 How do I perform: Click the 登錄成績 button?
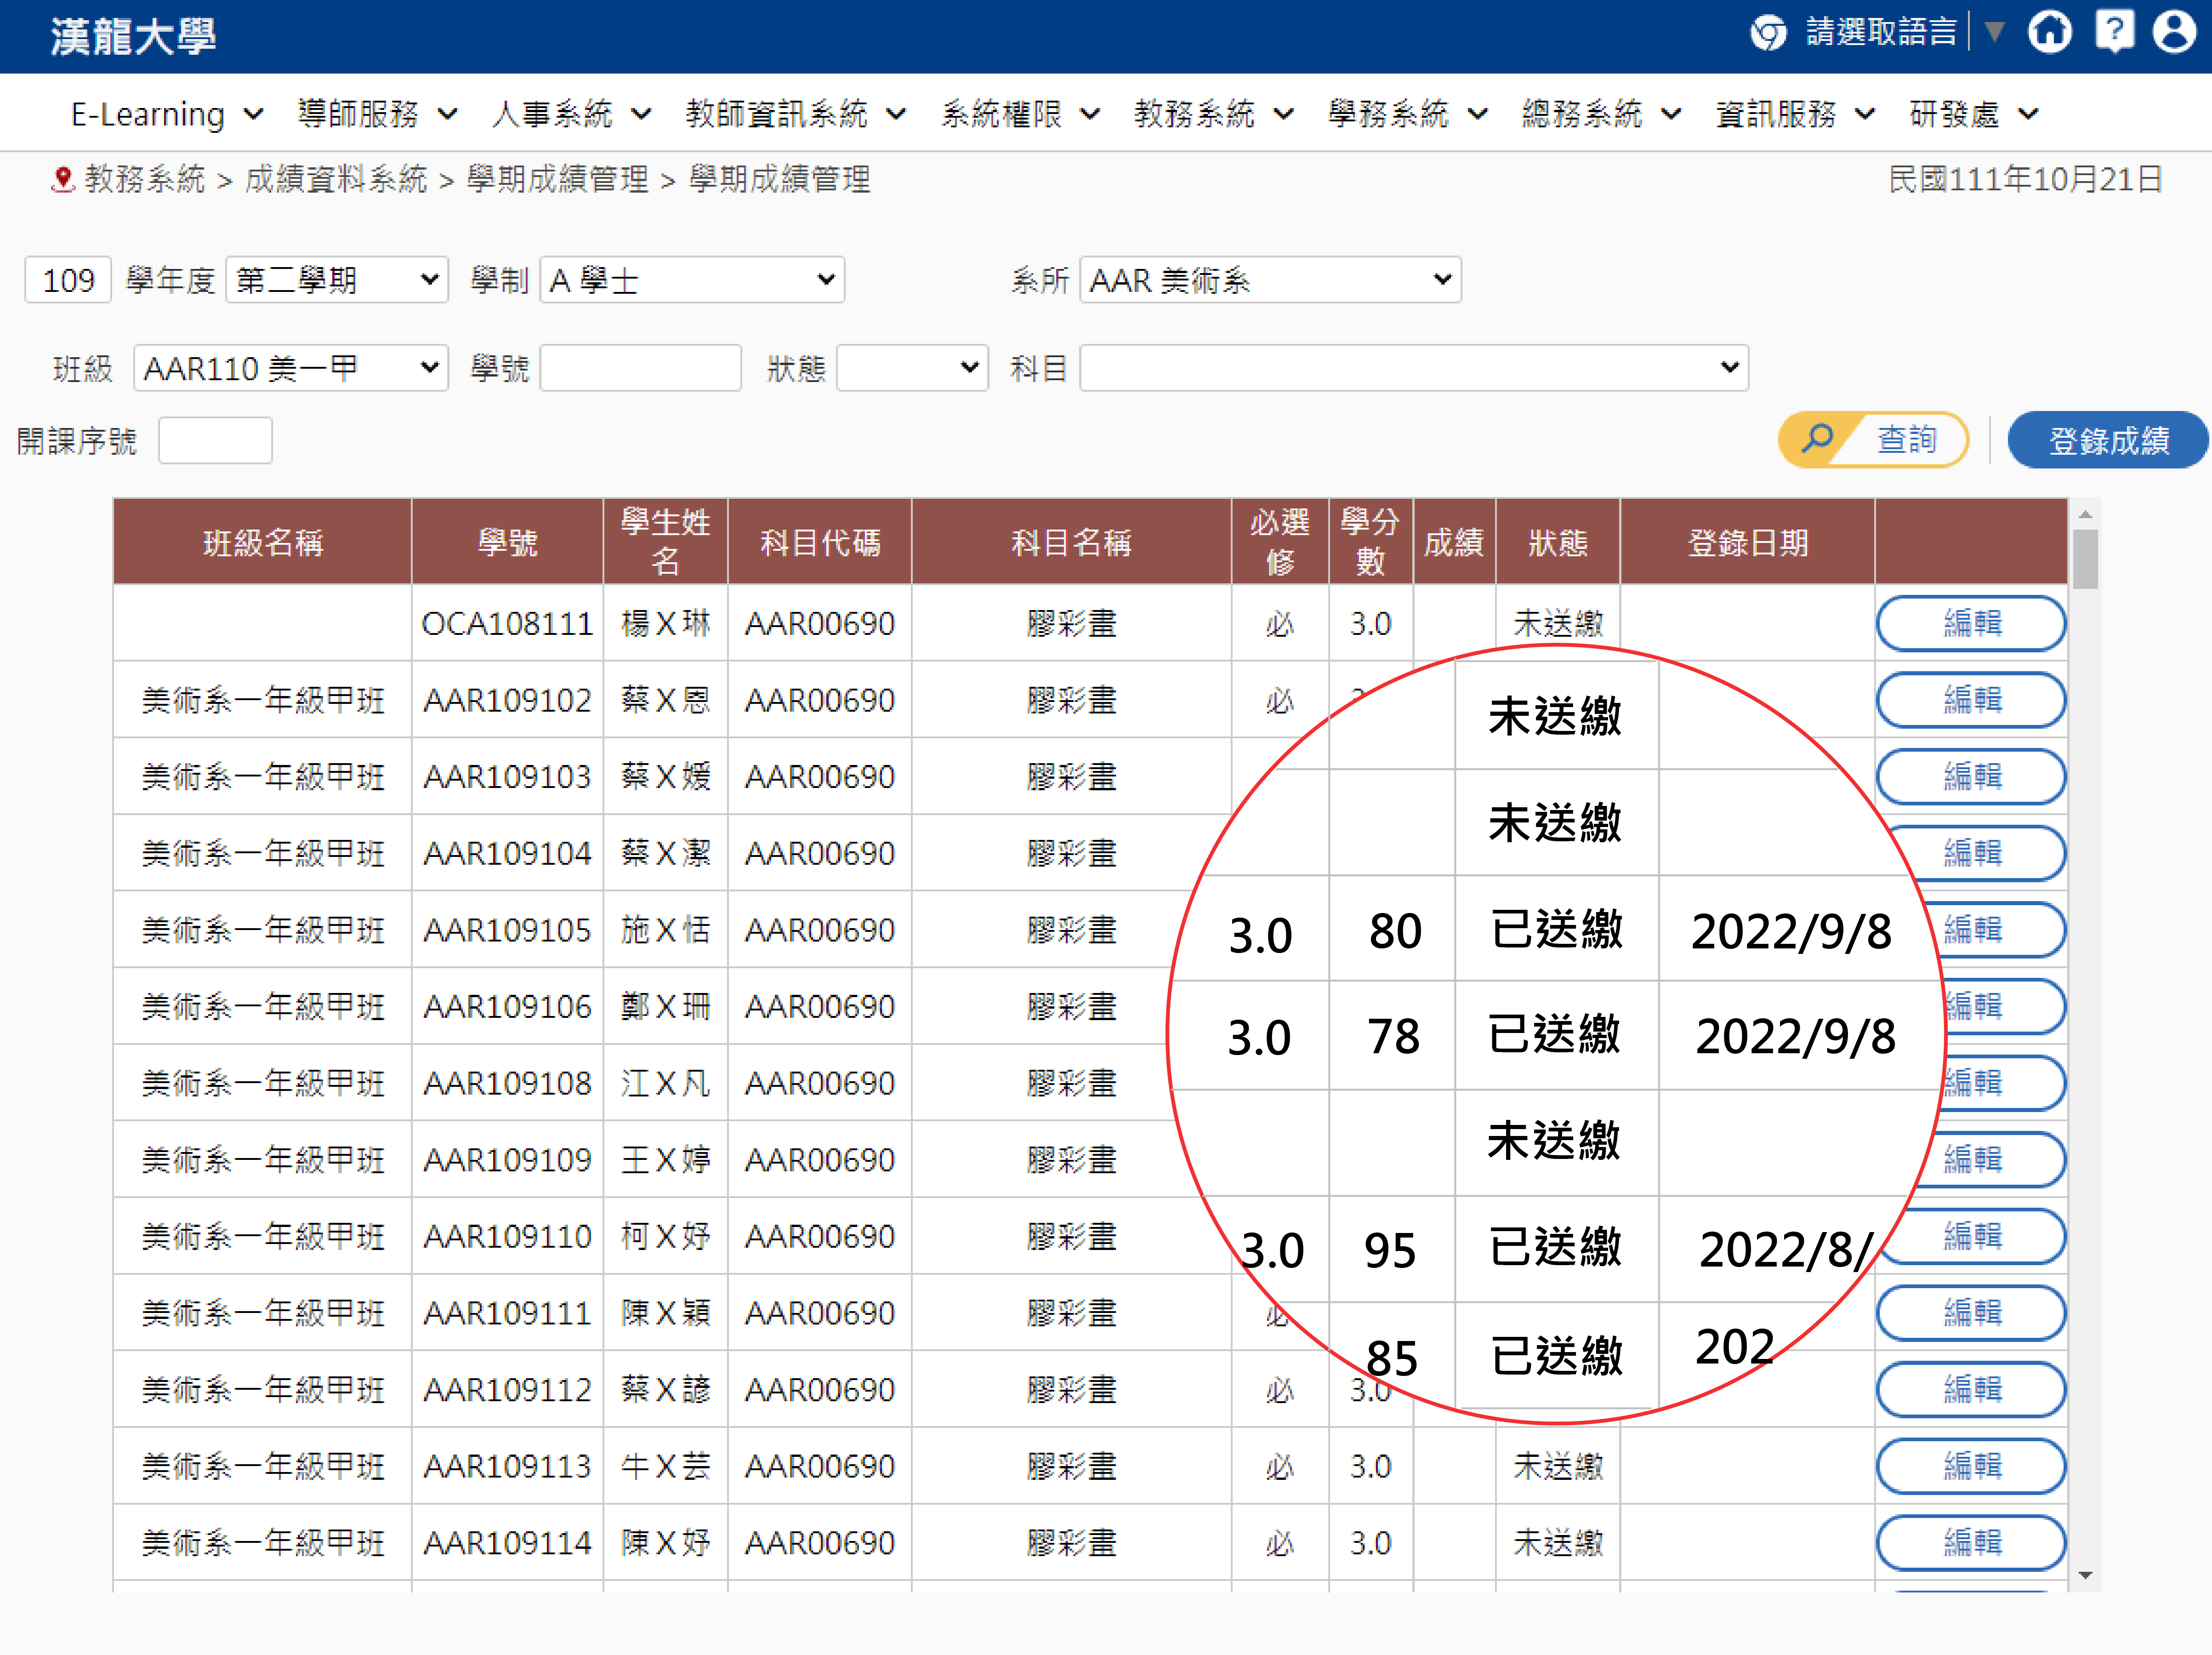tap(2108, 440)
